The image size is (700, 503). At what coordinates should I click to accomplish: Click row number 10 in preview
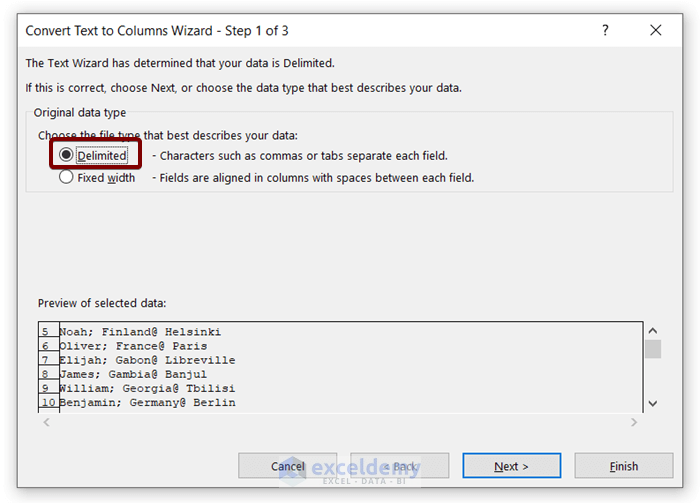(49, 403)
